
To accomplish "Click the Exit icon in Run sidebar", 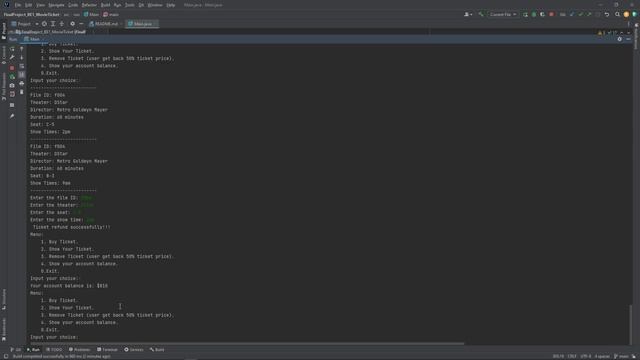I will [x=12, y=94].
